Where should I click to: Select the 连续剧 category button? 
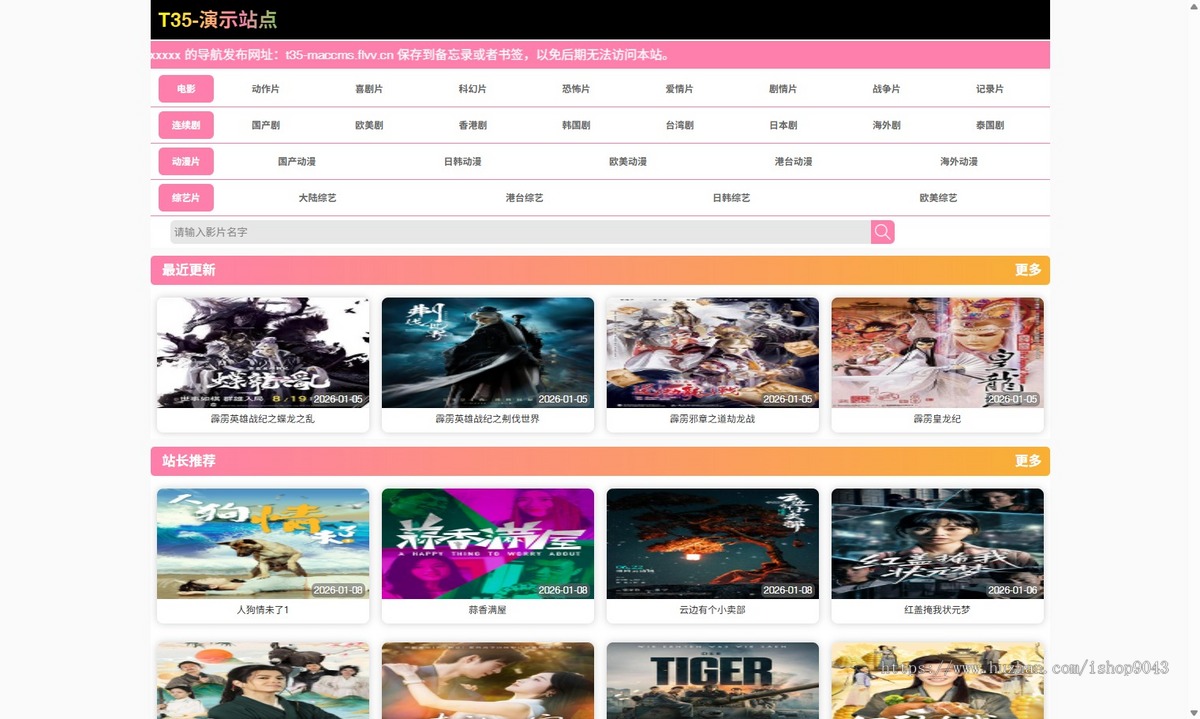click(x=186, y=125)
